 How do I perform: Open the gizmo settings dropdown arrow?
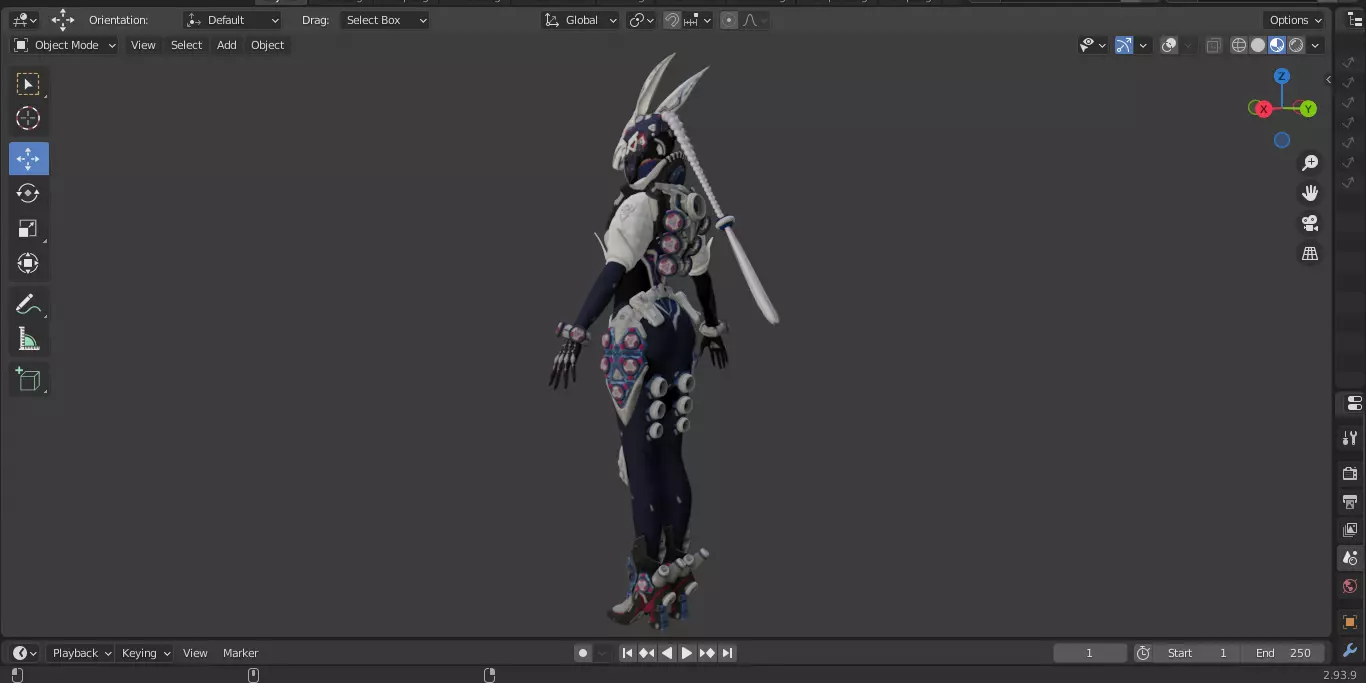pyautogui.click(x=1143, y=45)
